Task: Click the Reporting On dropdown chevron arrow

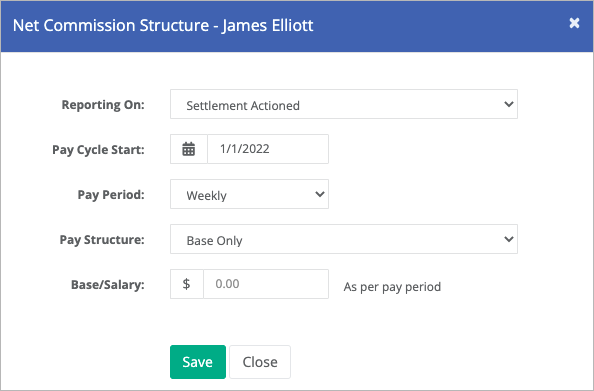Action: [509, 104]
